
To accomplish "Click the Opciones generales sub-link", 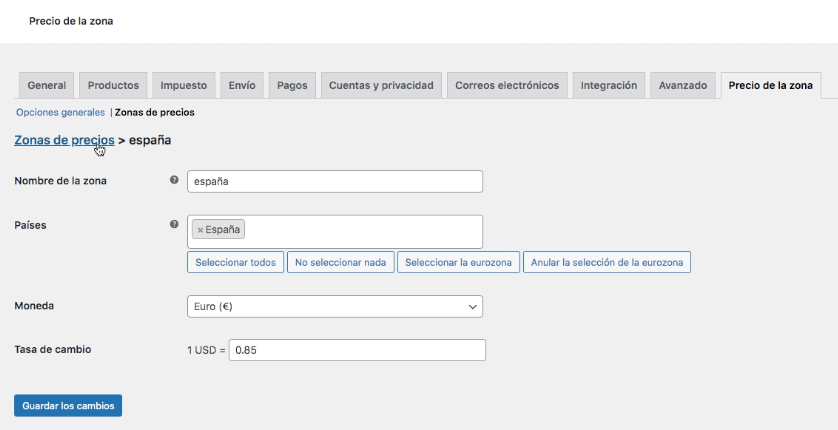I will coord(60,113).
